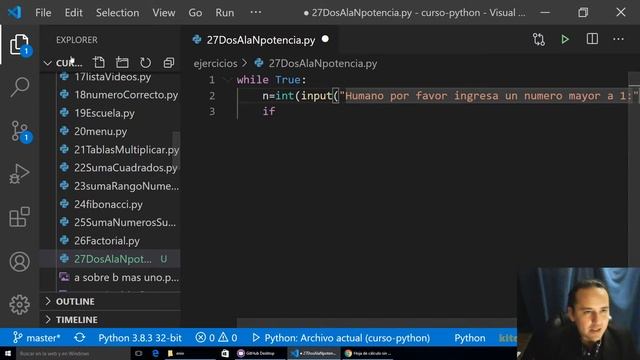
Task: Place cursor after 'if' on line 3
Action: coord(276,111)
